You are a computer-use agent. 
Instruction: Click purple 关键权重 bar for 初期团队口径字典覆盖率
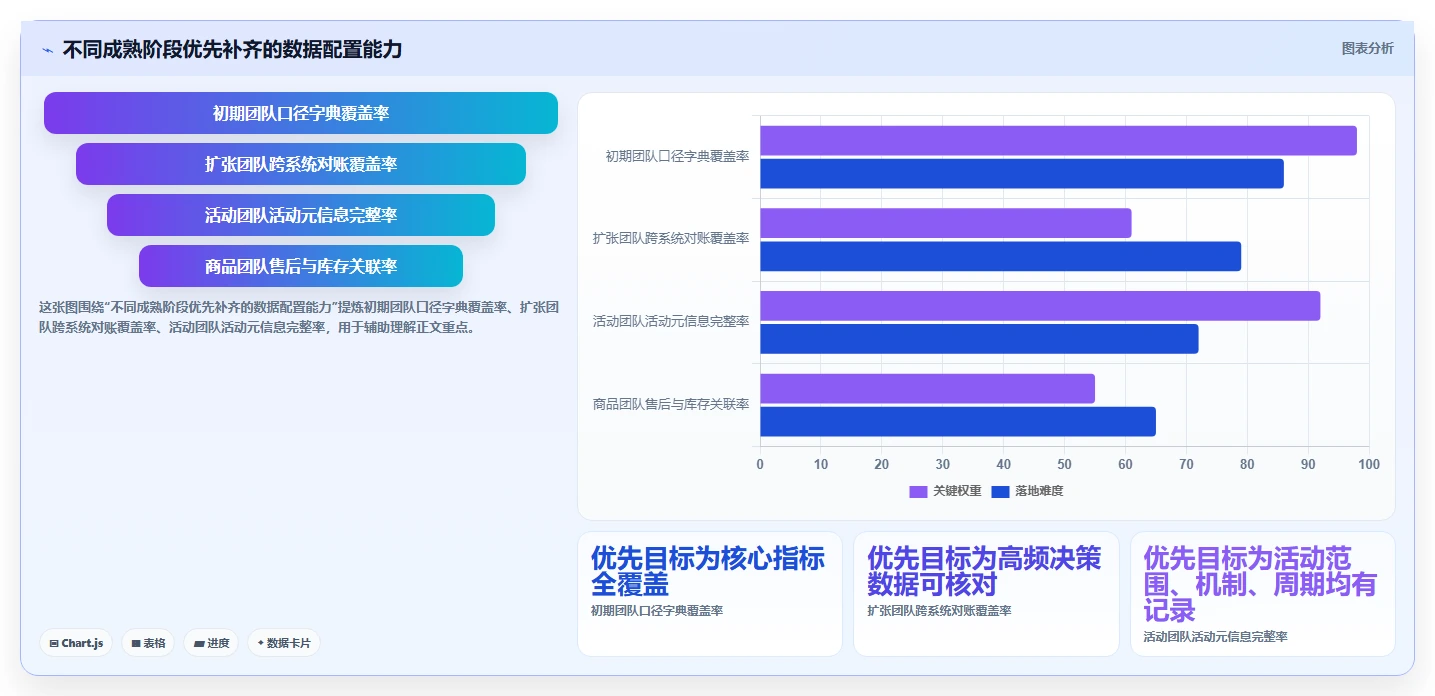coord(1058,141)
